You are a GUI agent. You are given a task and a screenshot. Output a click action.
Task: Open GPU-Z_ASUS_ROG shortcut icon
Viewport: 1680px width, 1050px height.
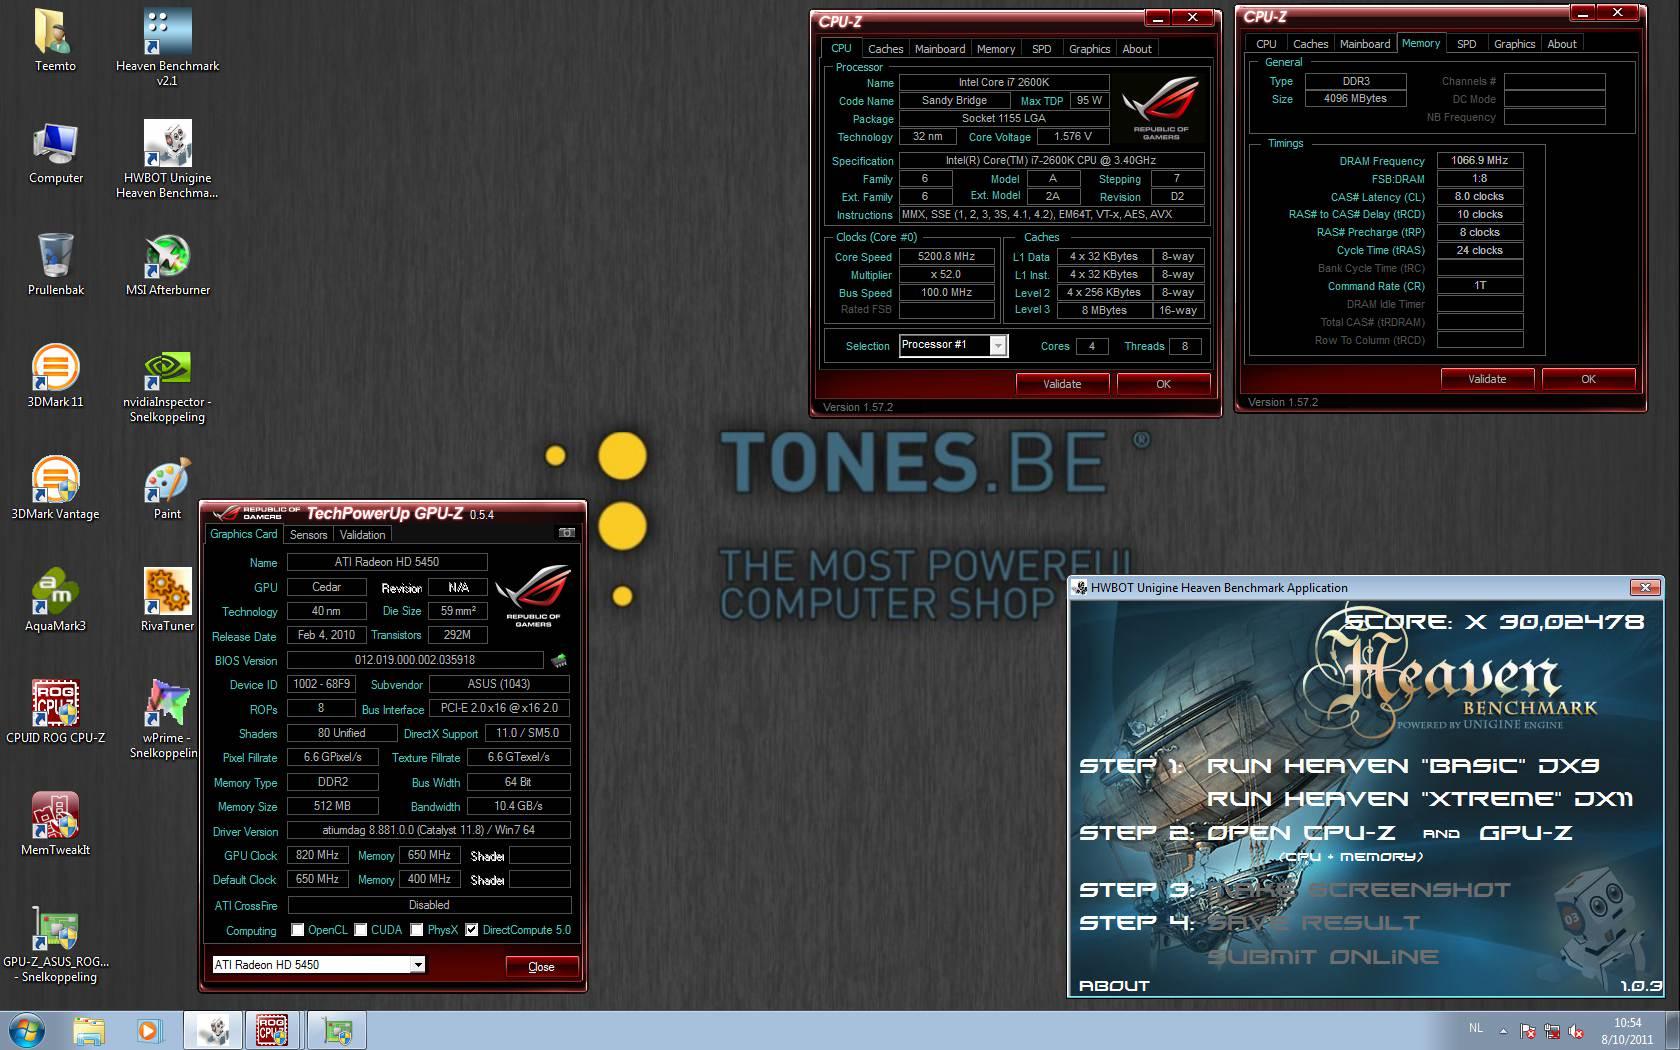point(55,944)
